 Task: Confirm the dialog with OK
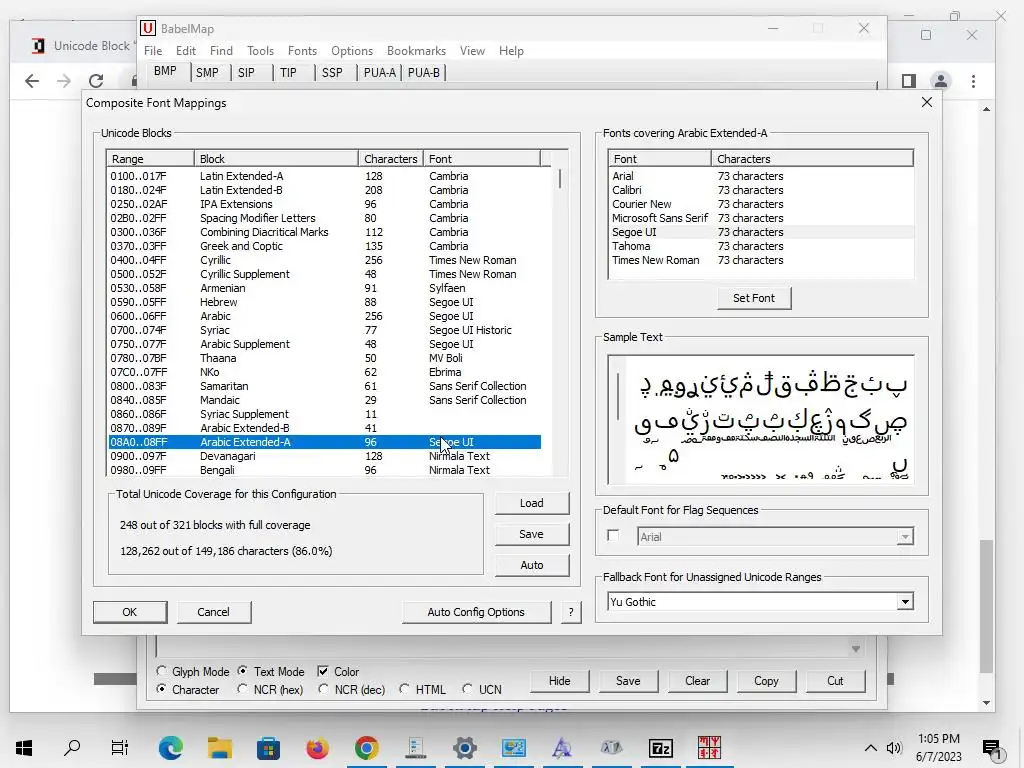pos(129,612)
